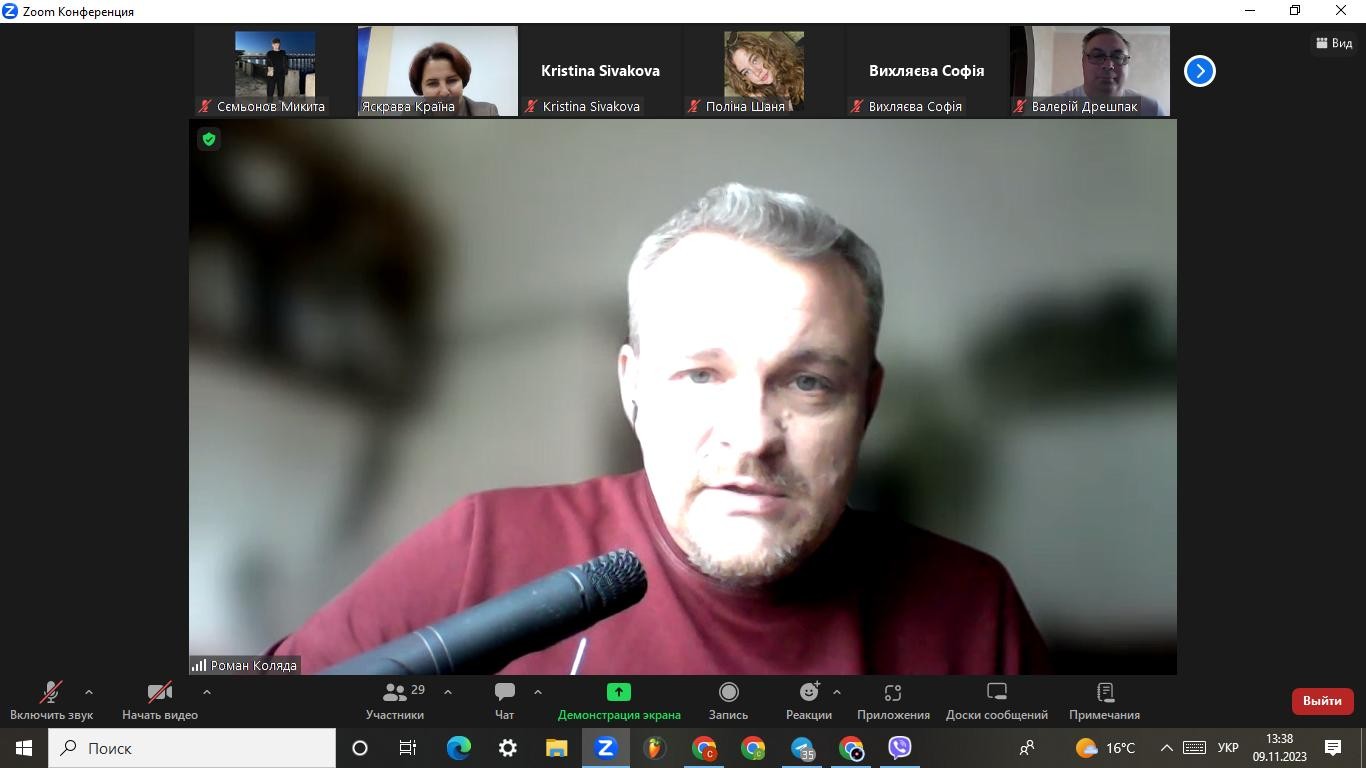Open Telegram icon with 35 badge
This screenshot has height=768, width=1366.
click(802, 748)
